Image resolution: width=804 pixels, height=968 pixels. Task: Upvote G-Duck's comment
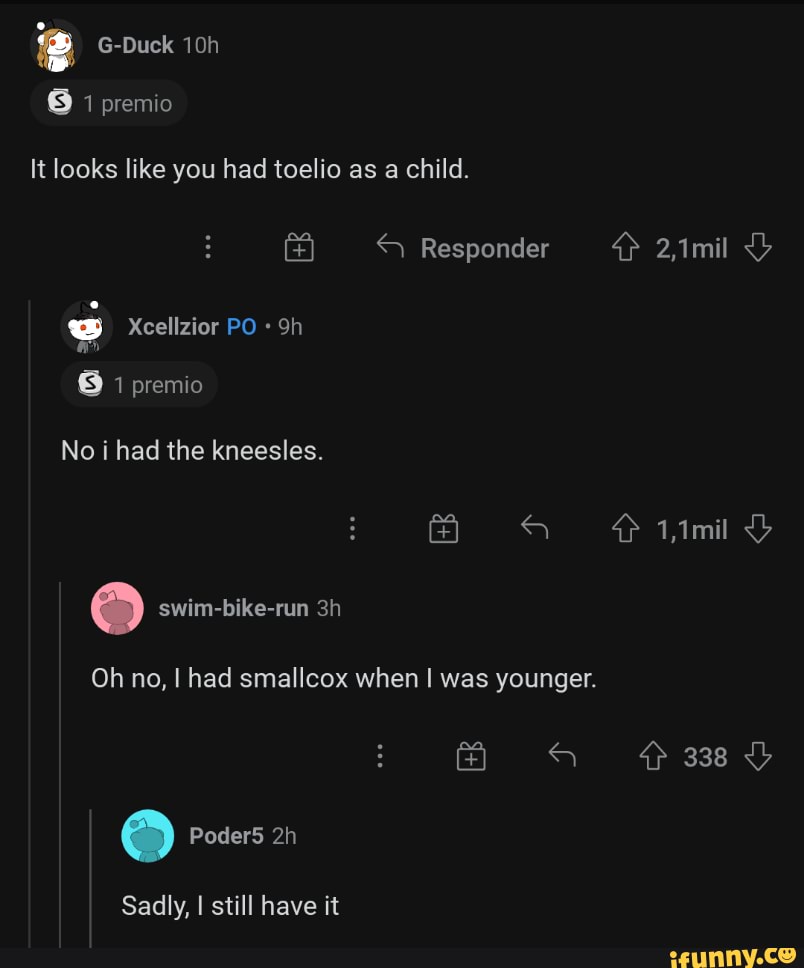click(x=625, y=248)
